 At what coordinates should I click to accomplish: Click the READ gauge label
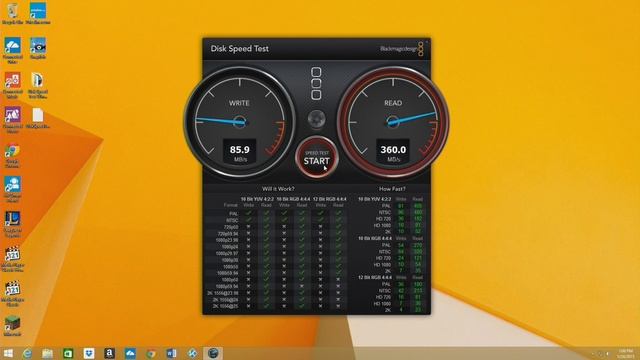coord(393,103)
